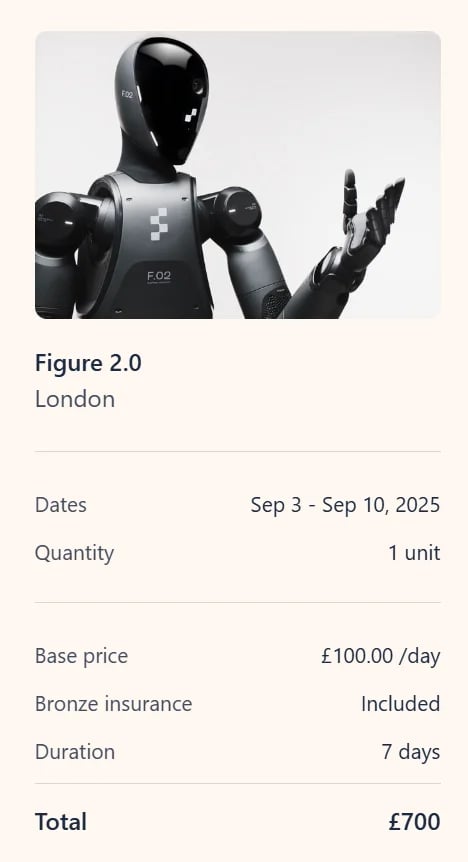Click the Base price label
The image size is (468, 862).
coord(81,656)
